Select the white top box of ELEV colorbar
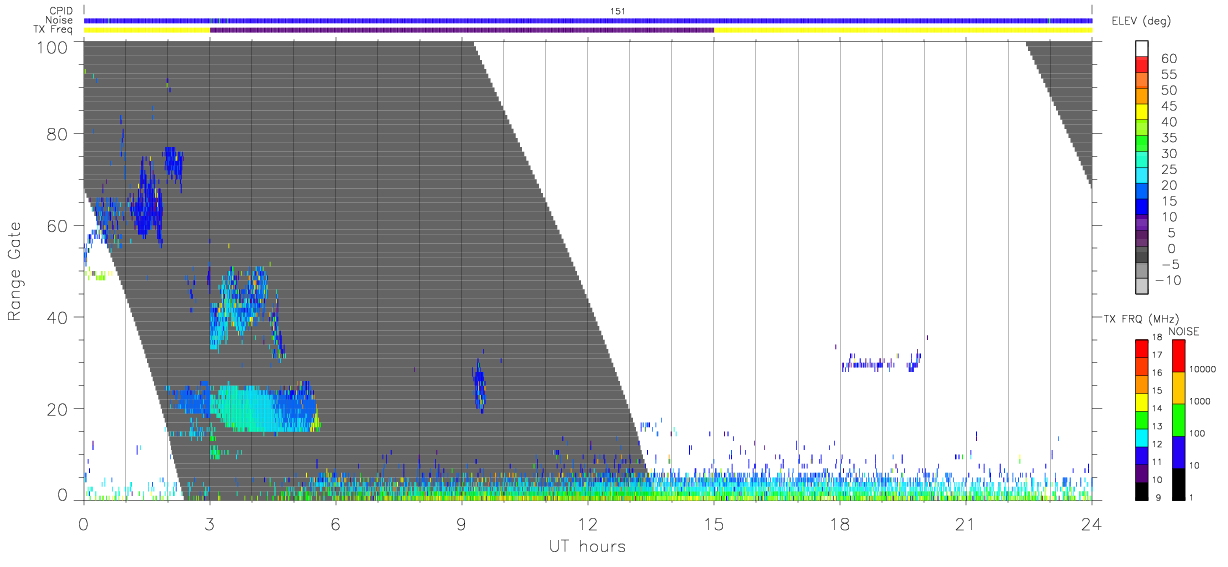Screen dimensions: 1228x567 (x=1142, y=49)
